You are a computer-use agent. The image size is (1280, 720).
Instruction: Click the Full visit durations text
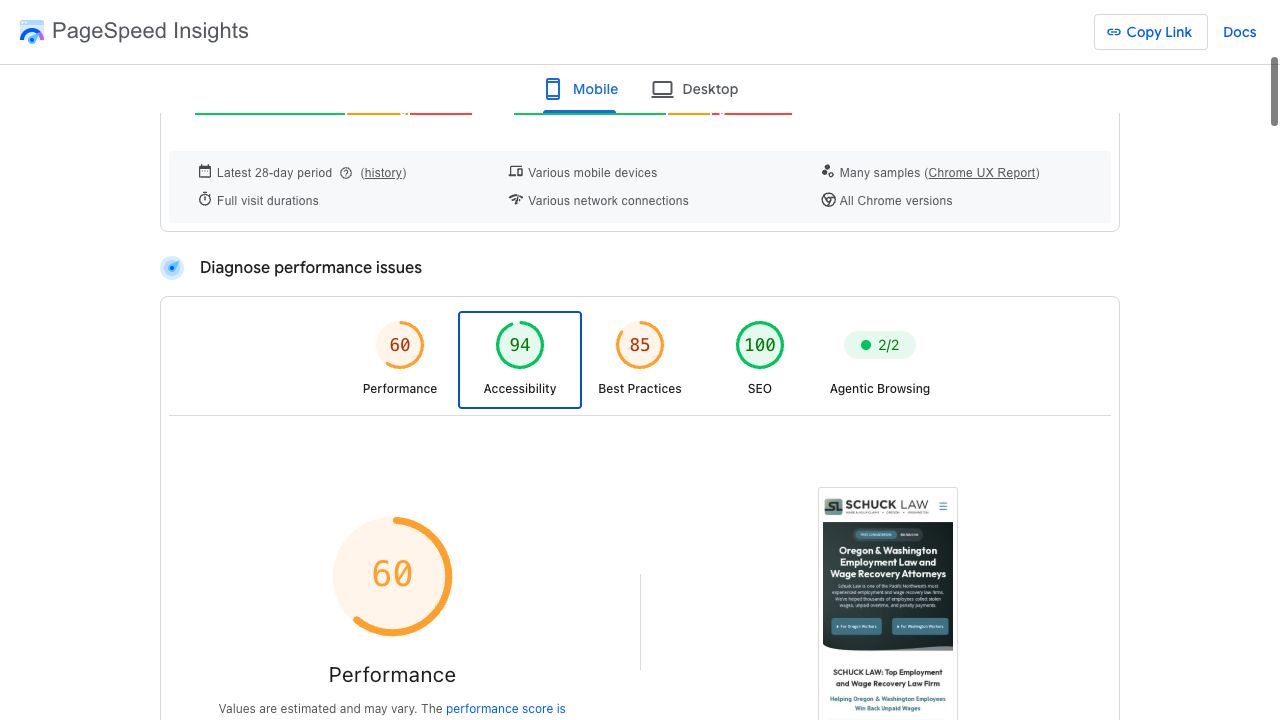pyautogui.click(x=268, y=201)
